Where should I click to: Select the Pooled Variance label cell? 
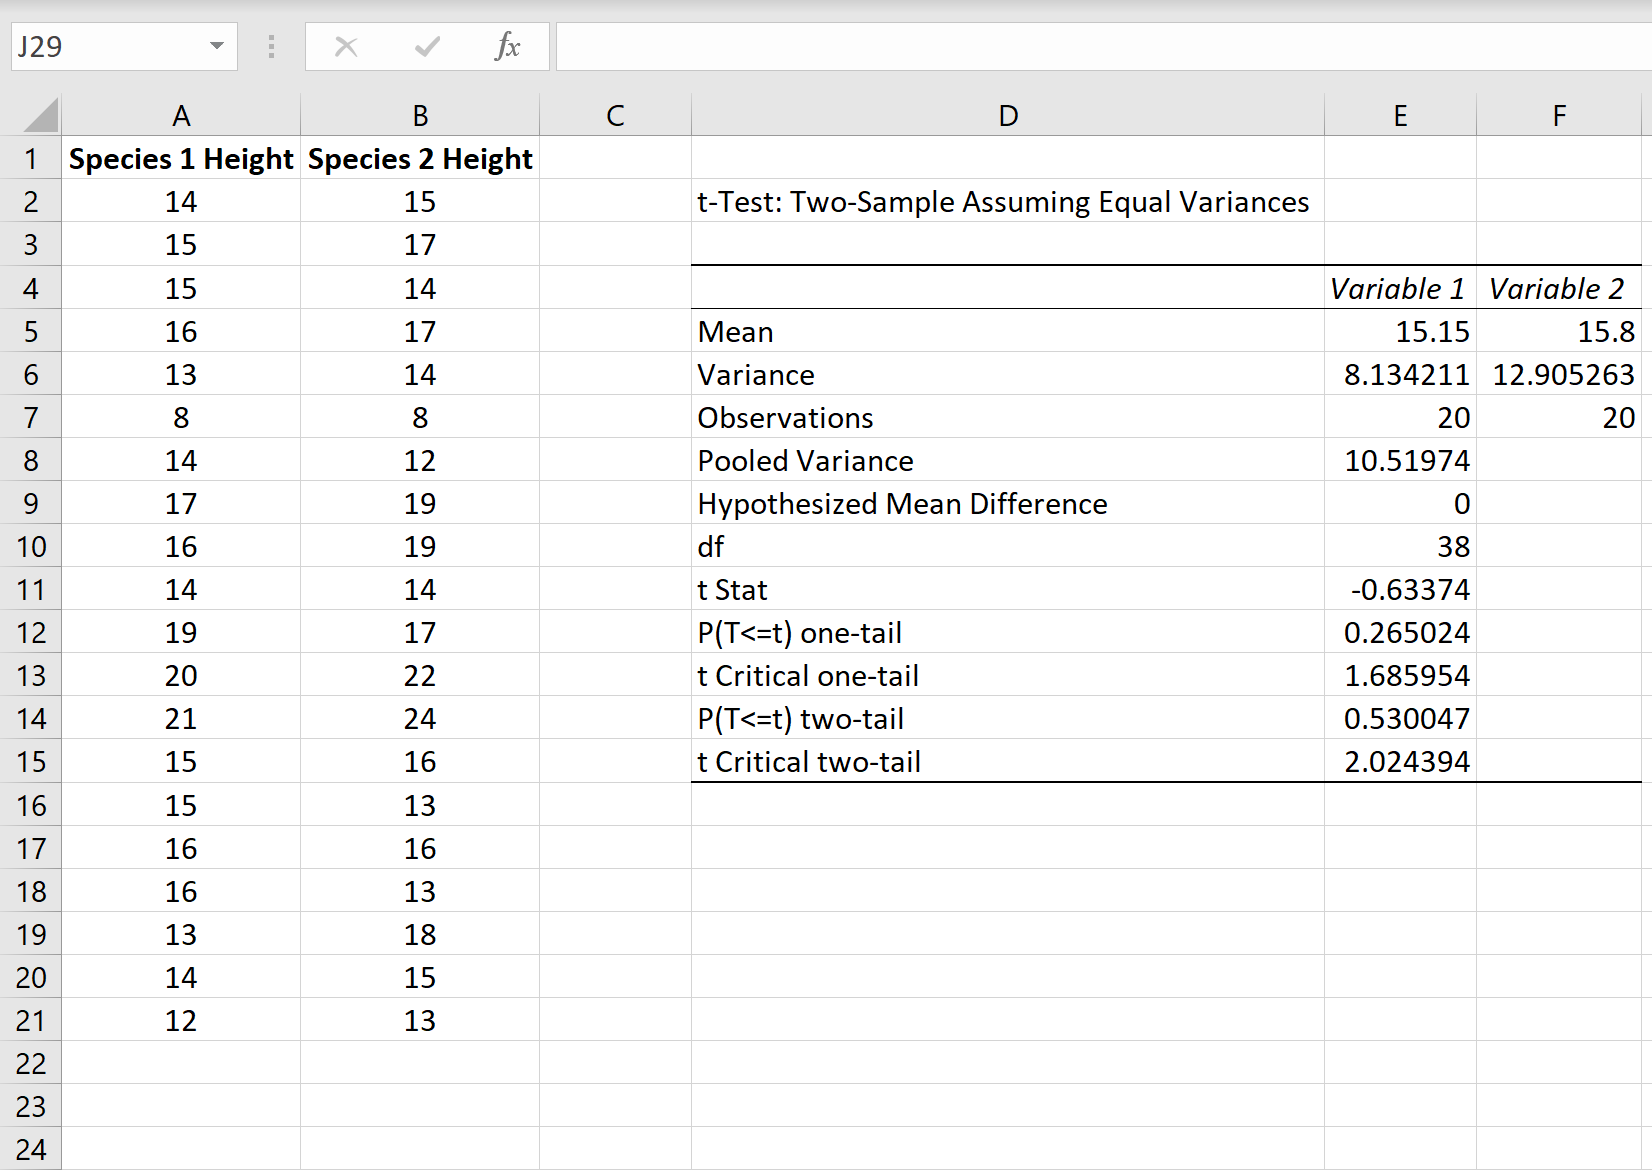point(1007,460)
